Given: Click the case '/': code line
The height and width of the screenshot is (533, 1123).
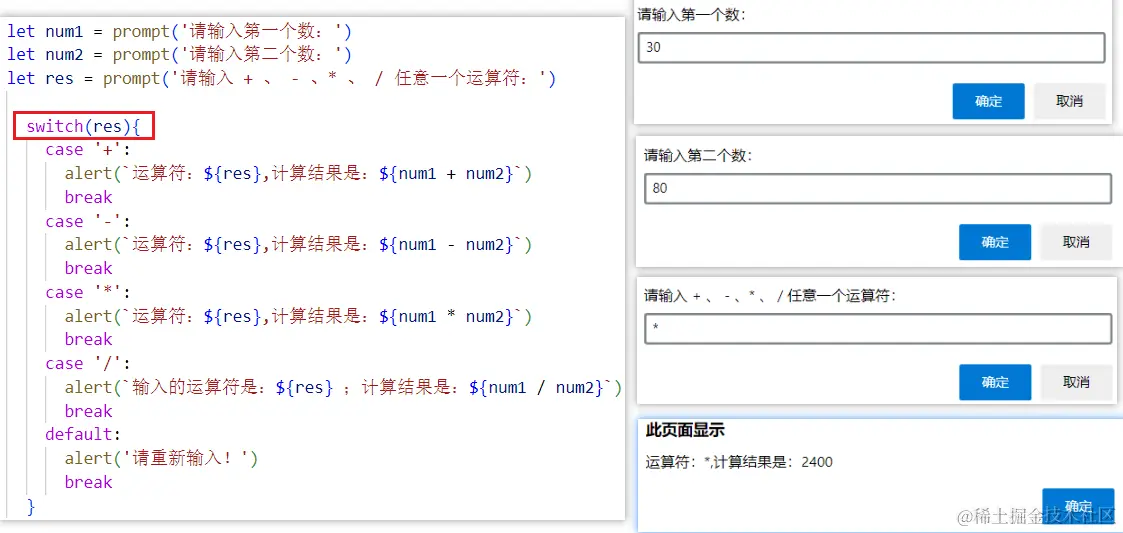Looking at the screenshot, I should 88,364.
